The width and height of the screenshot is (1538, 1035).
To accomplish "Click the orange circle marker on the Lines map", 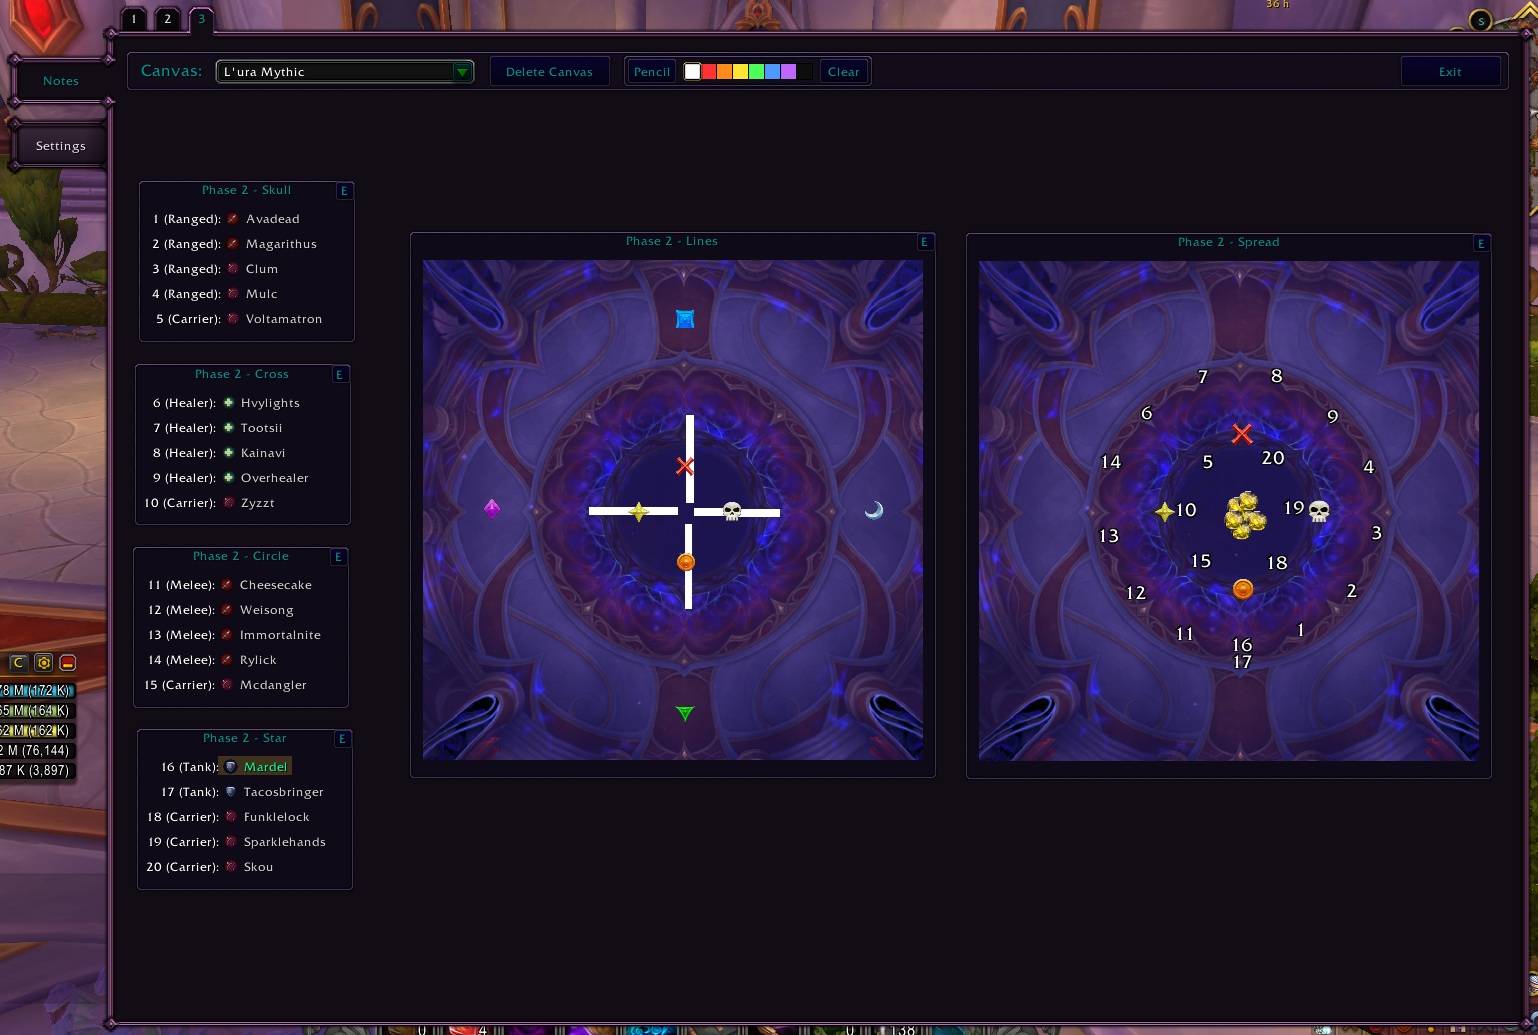I will [686, 562].
